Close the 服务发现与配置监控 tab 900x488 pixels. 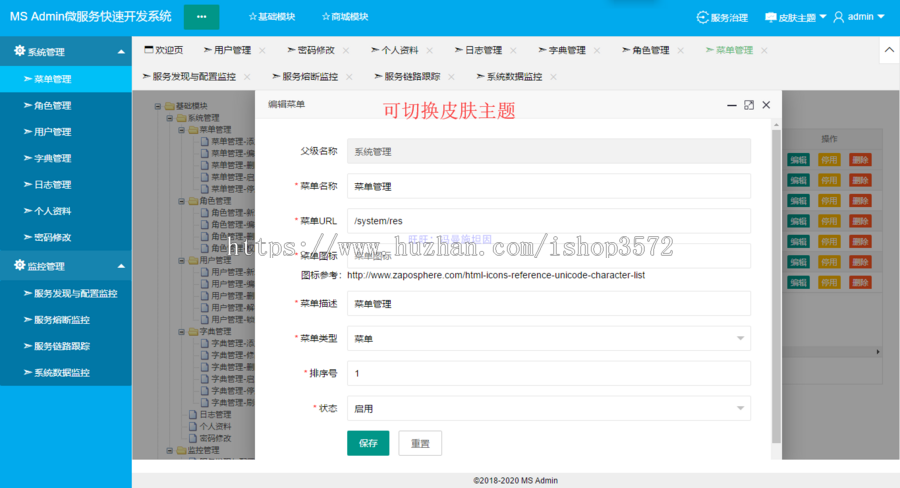[247, 77]
